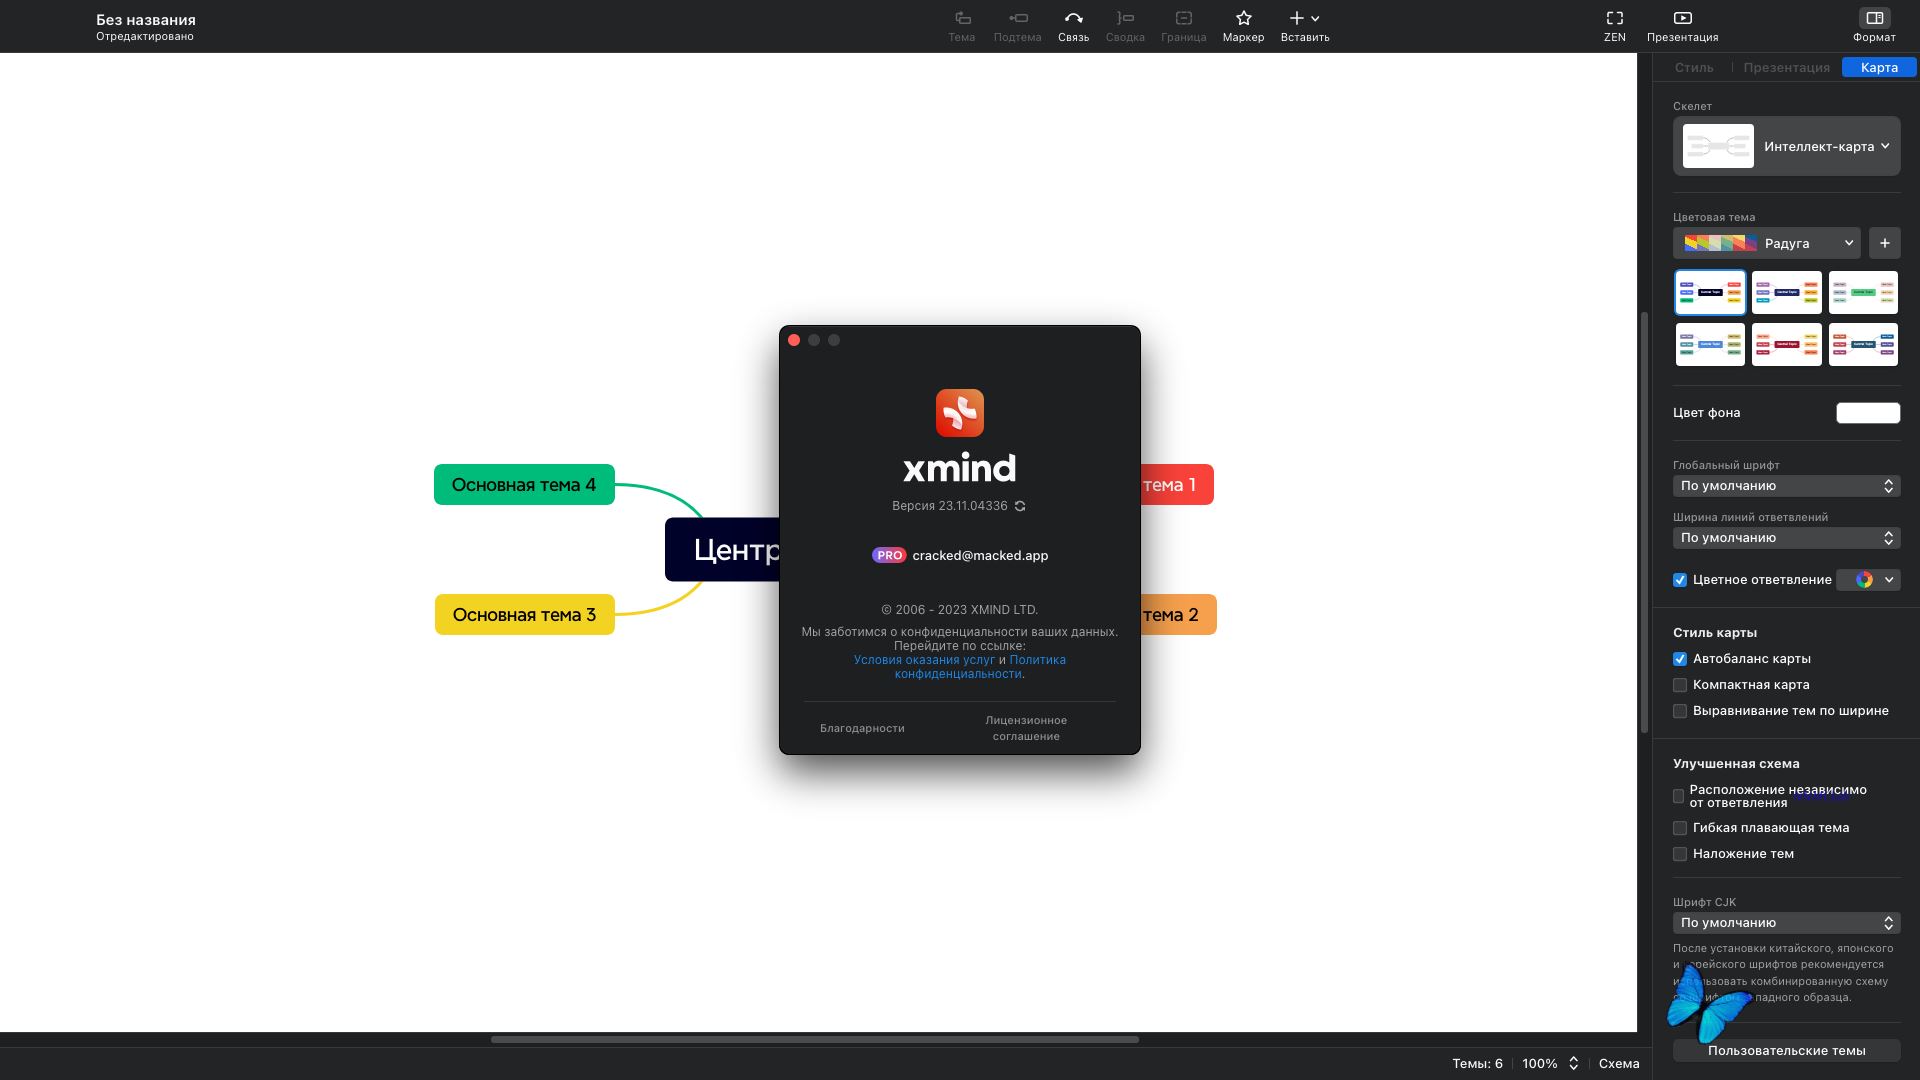This screenshot has height=1080, width=1920.
Task: Toggle Цветное ответвление checkbox
Action: pos(1680,580)
